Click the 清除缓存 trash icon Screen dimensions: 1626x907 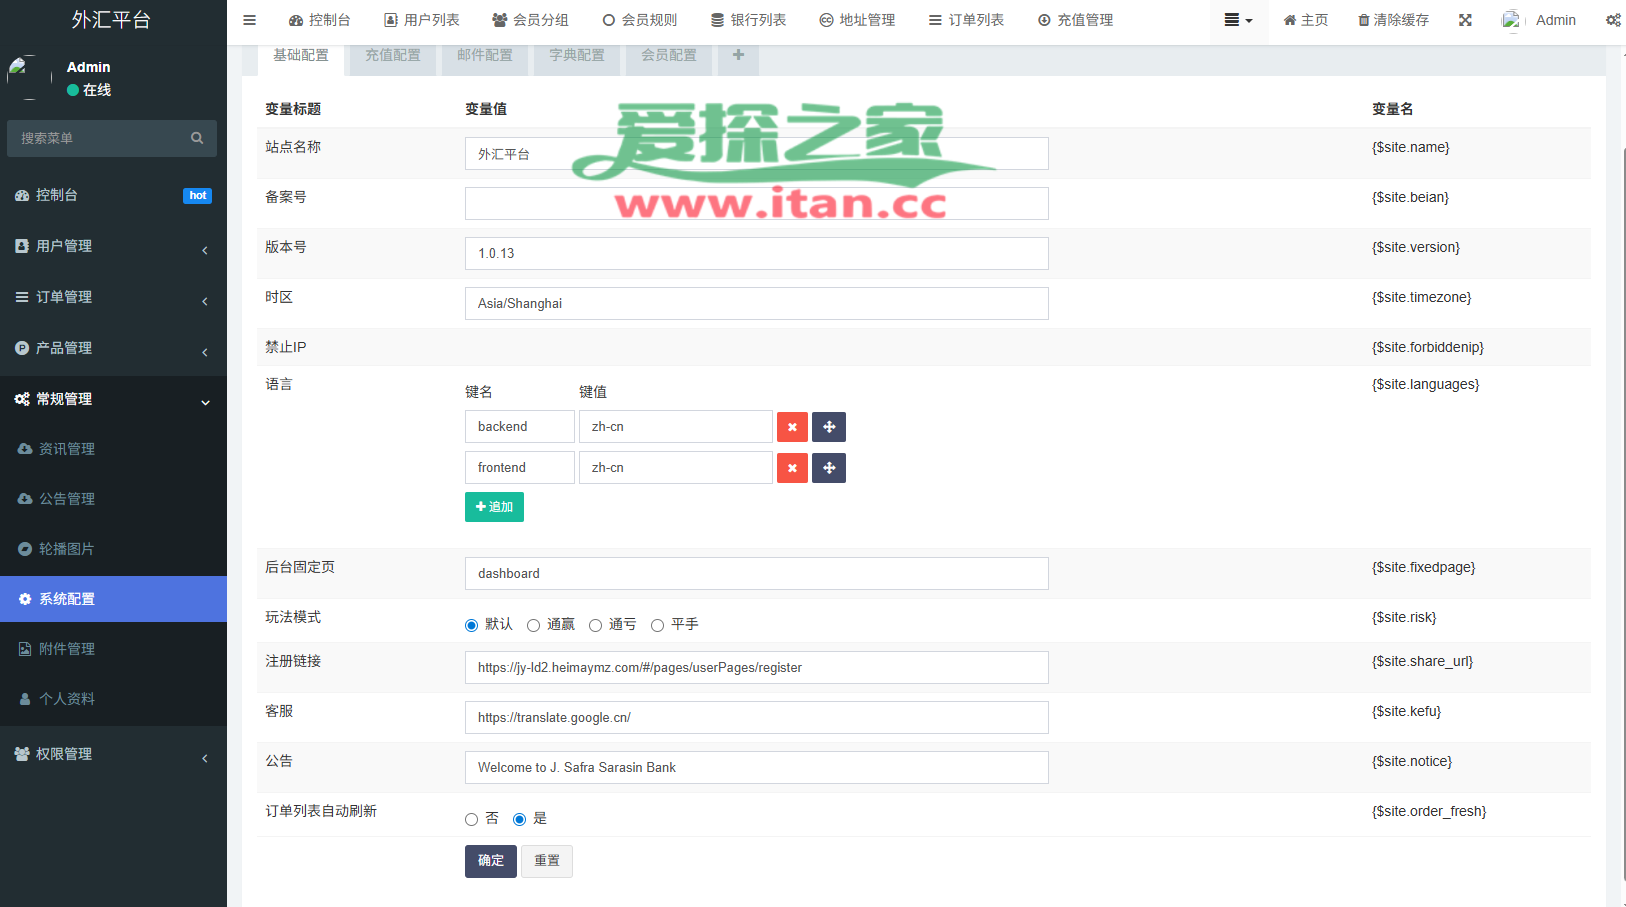(1363, 20)
